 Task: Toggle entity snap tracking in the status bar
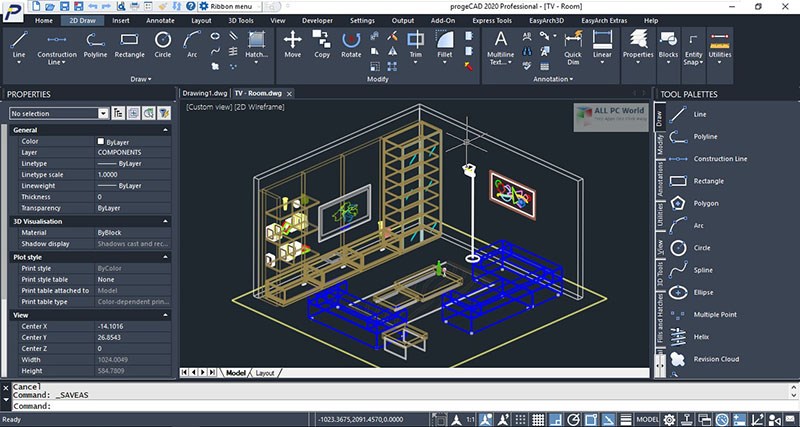coord(608,420)
